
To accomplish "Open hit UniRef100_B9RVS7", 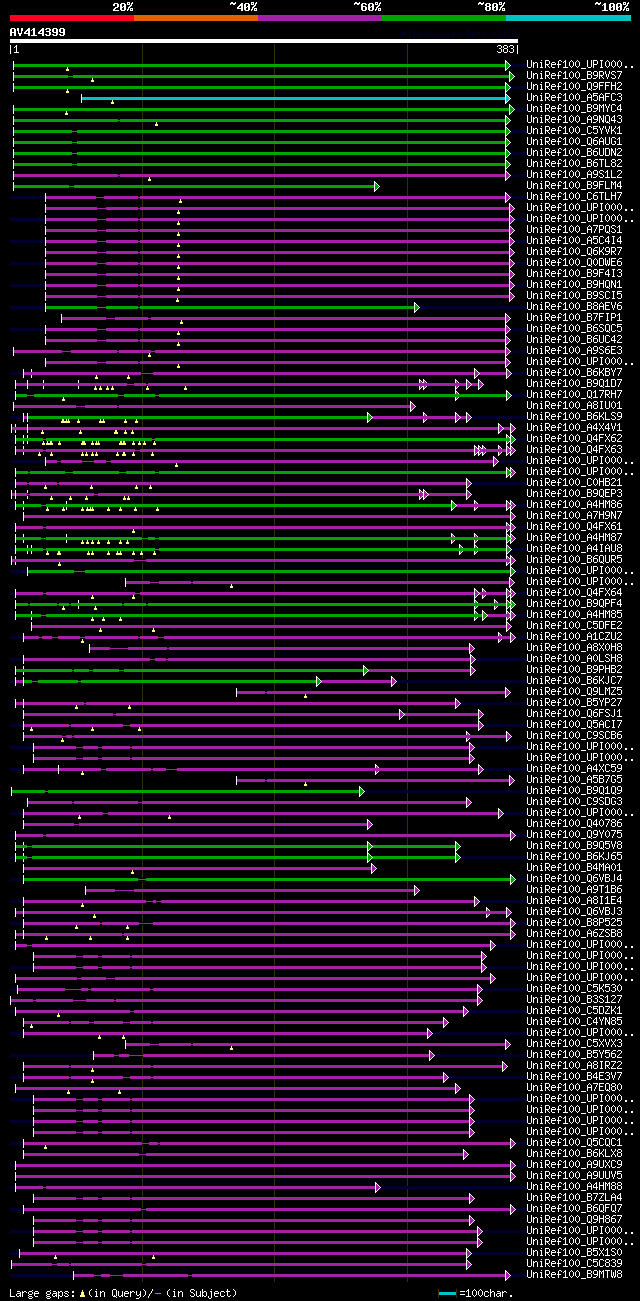I will (x=574, y=75).
